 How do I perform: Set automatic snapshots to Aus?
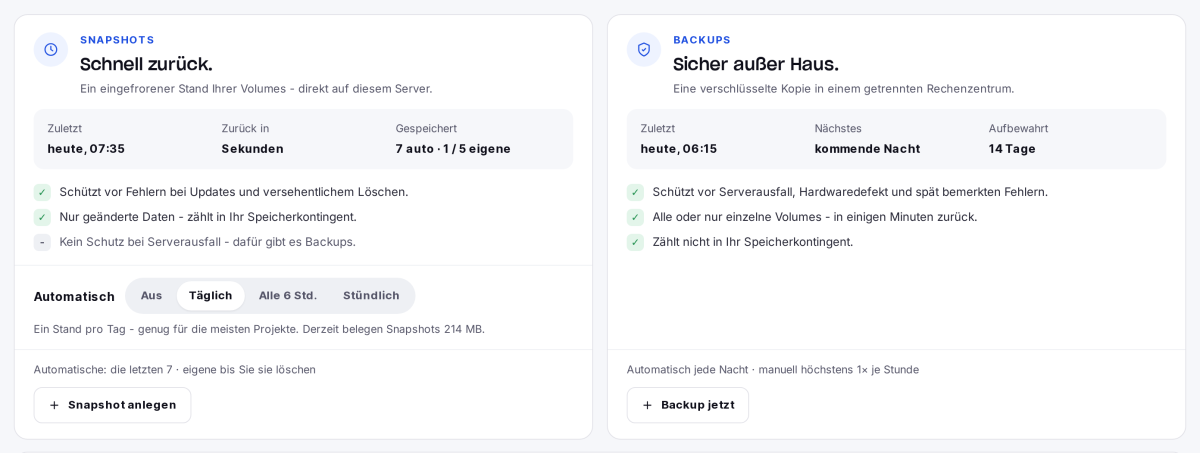coord(151,295)
